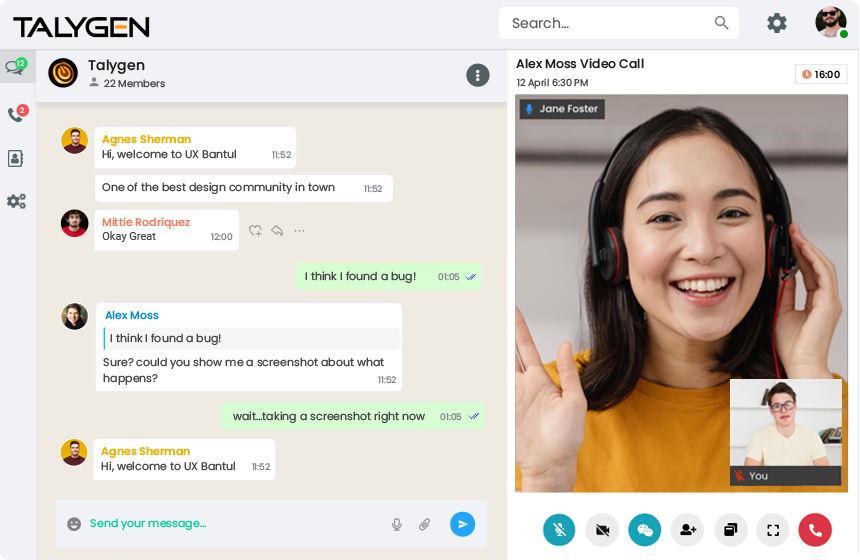Open the emoji picker in message box
The height and width of the screenshot is (560, 860).
click(x=74, y=524)
